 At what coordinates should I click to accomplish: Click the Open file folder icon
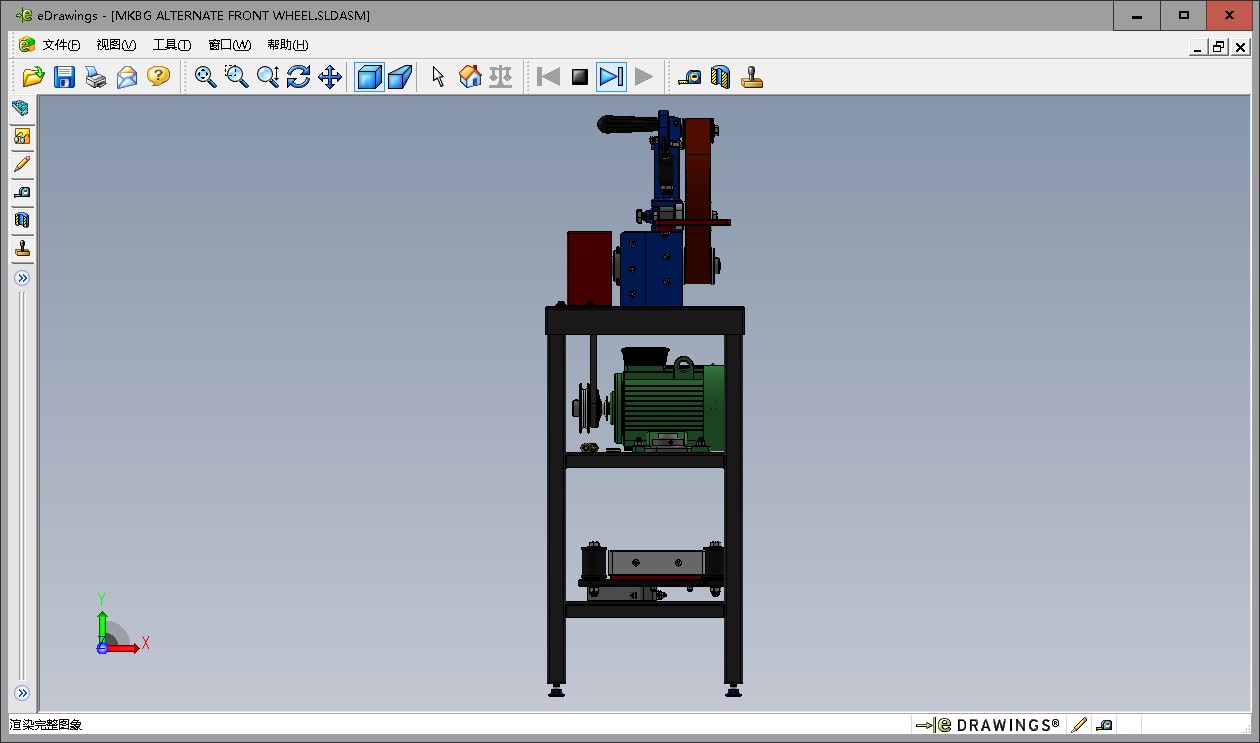coord(34,77)
